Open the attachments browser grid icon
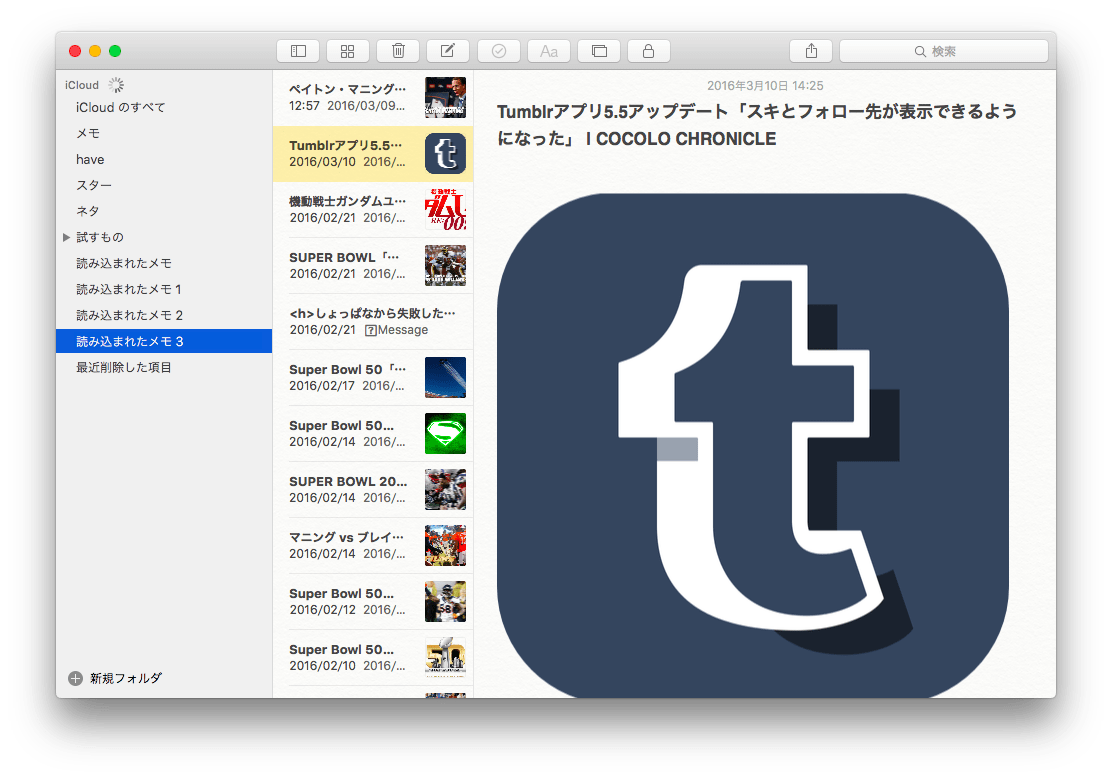Viewport: 1112px width, 778px height. point(348,51)
